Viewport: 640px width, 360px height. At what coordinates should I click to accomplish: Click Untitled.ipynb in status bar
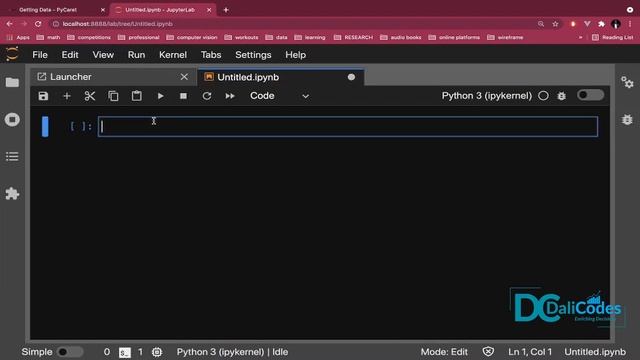click(x=595, y=352)
